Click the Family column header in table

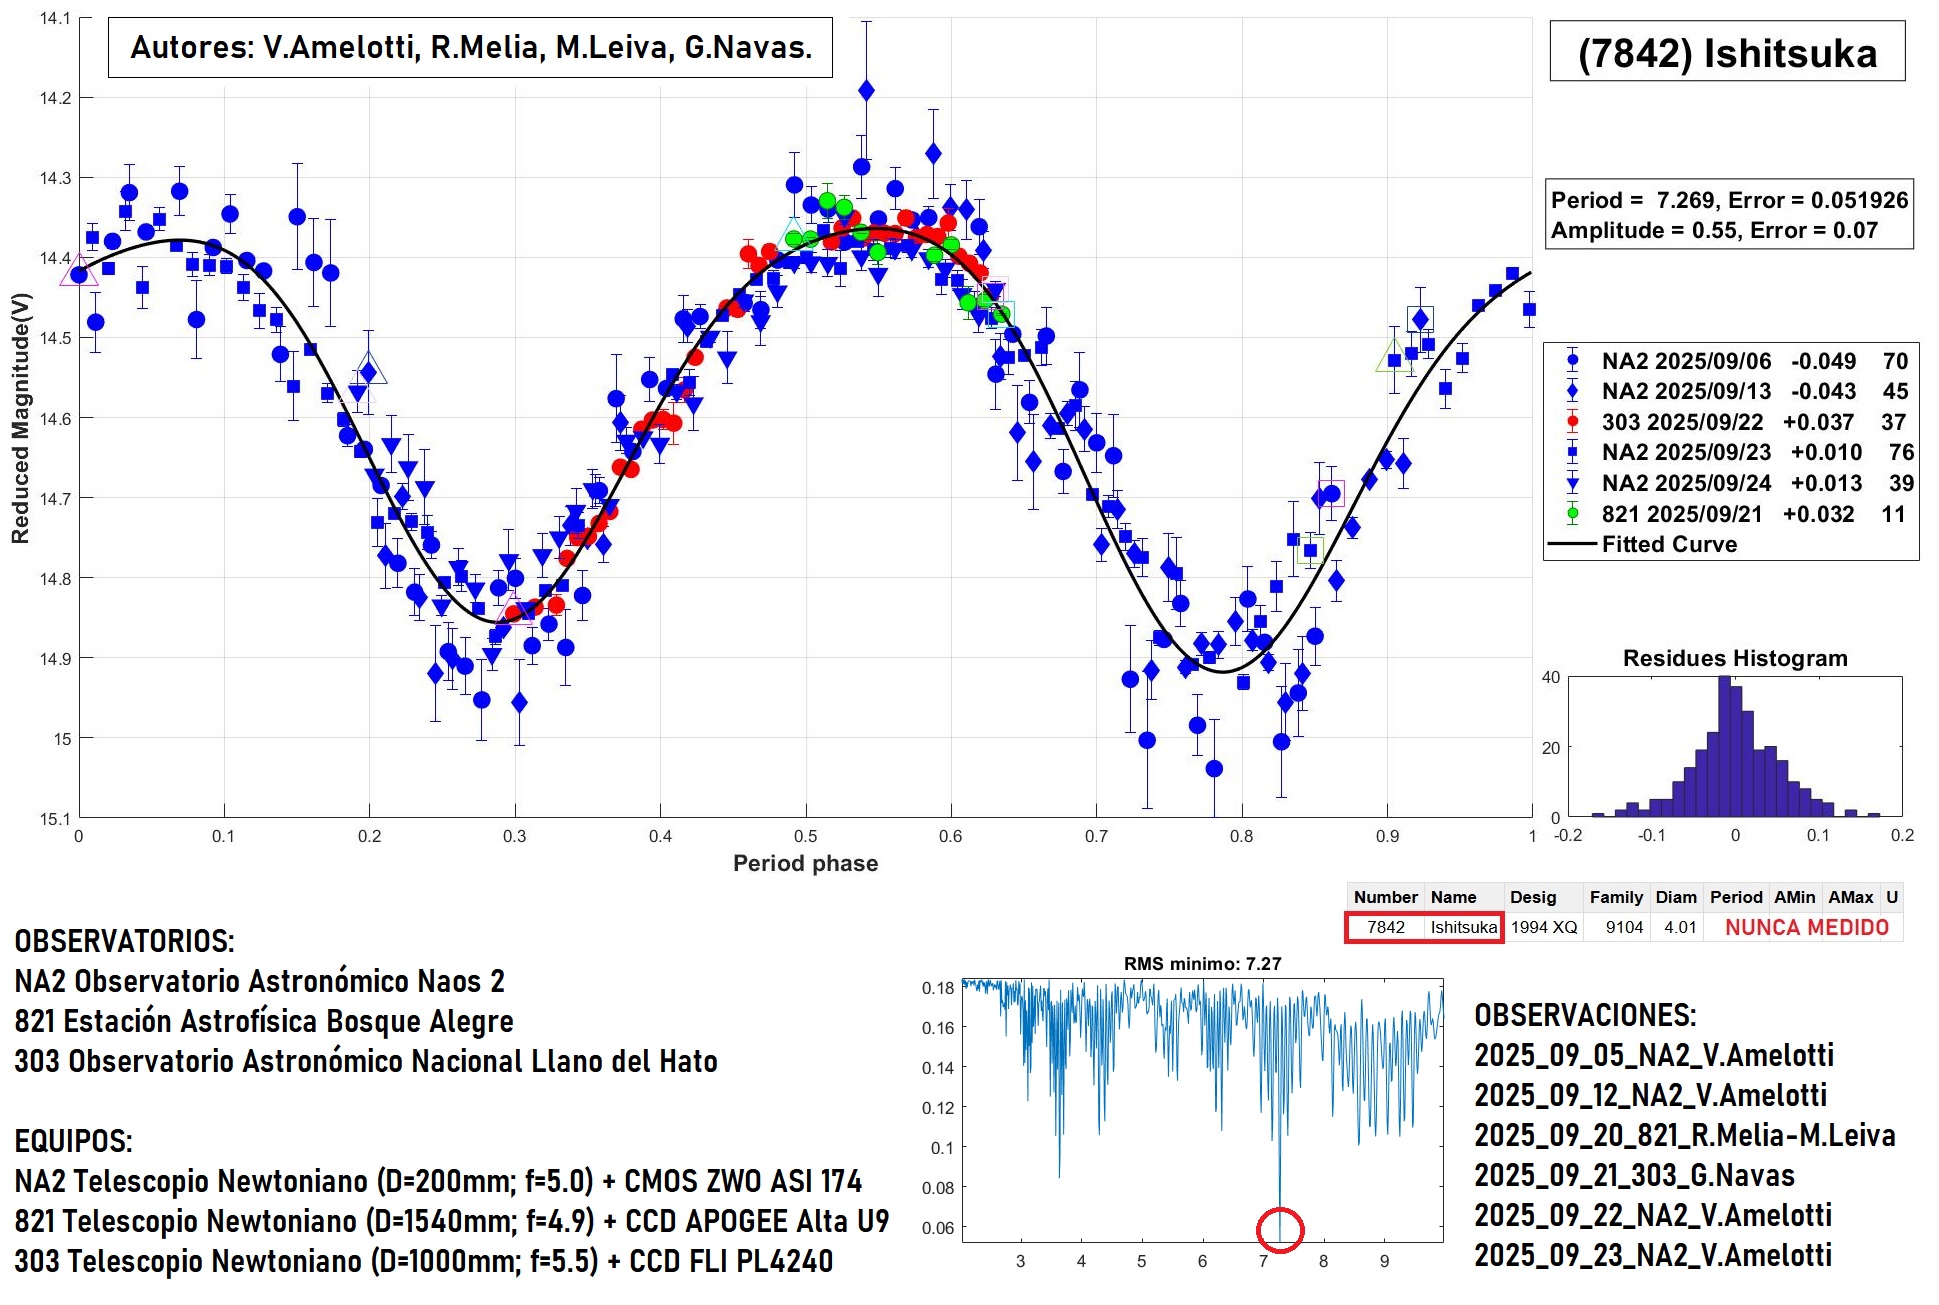1616,897
